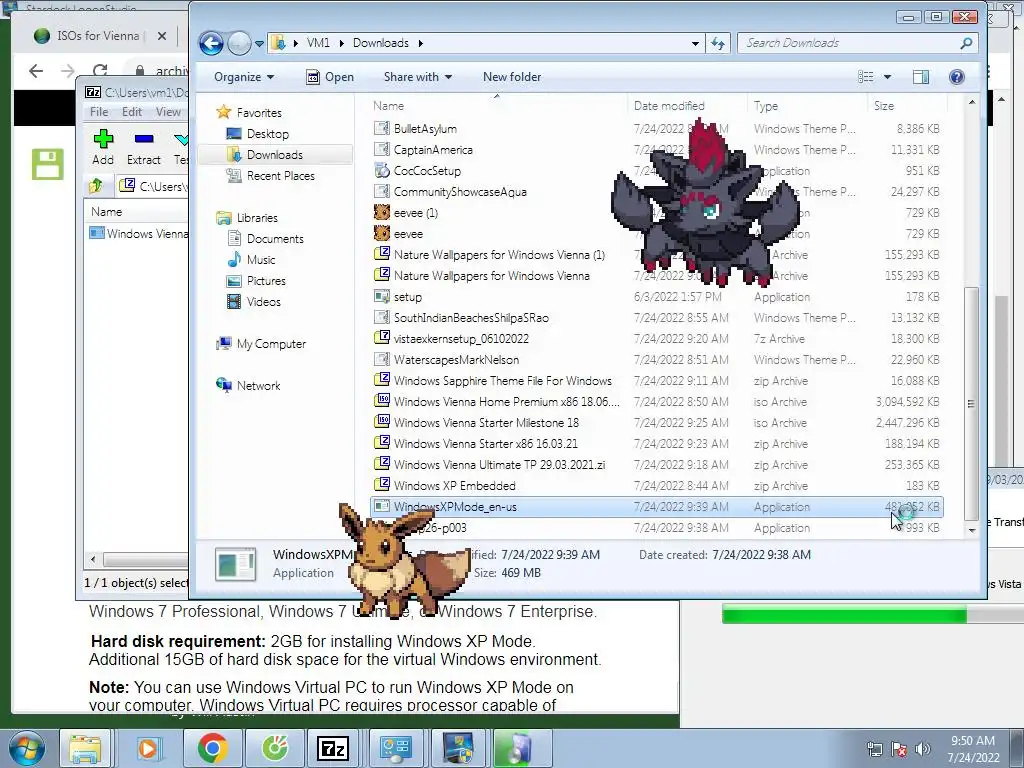
Task: Open the Windows Start menu
Action: (x=27, y=748)
